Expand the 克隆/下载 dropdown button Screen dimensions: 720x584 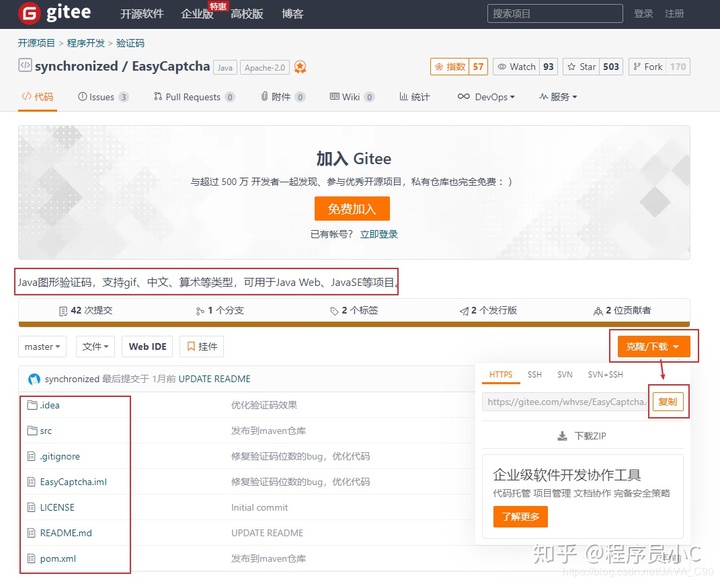point(653,346)
